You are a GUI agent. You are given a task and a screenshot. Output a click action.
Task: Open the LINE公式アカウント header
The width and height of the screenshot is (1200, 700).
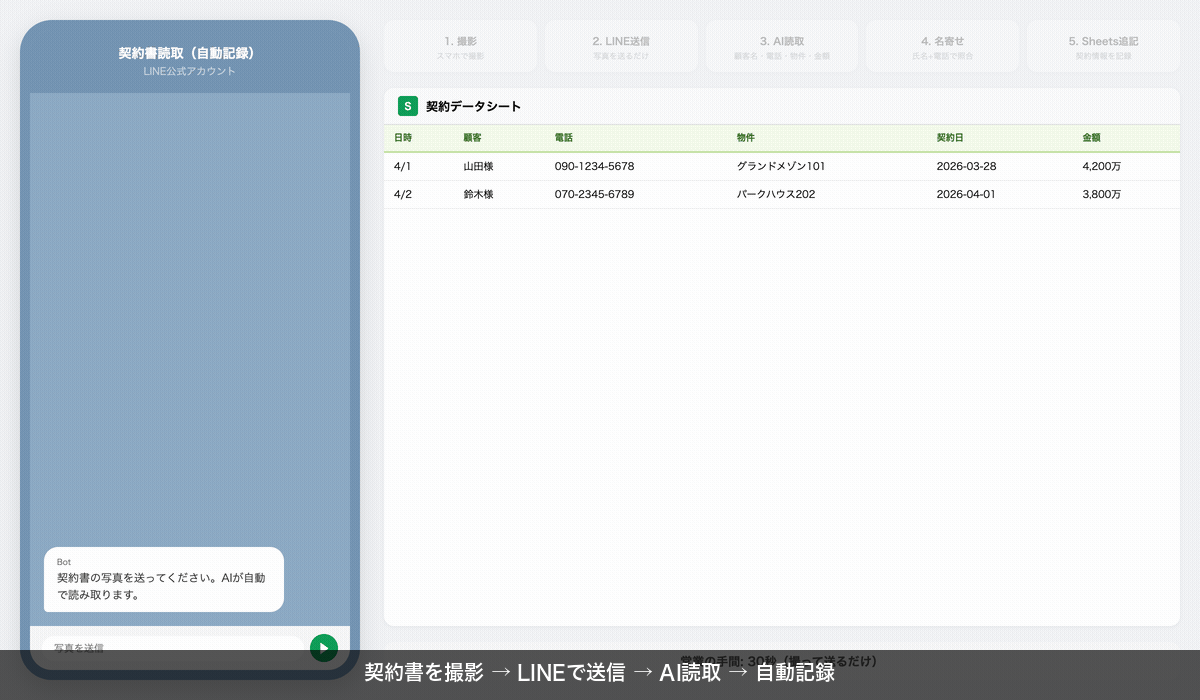click(189, 71)
